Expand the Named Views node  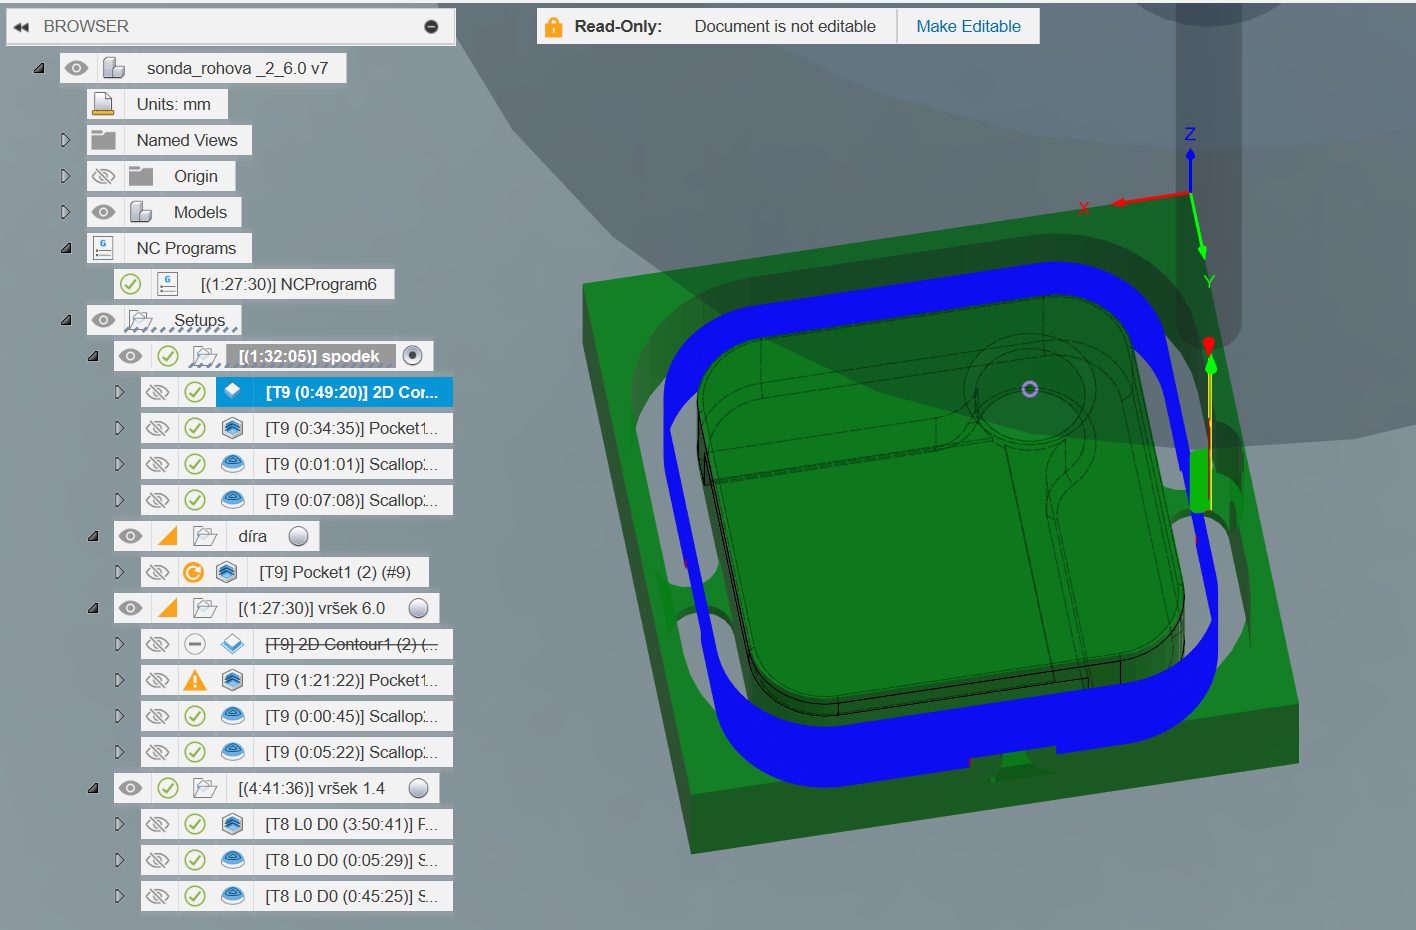[x=66, y=140]
